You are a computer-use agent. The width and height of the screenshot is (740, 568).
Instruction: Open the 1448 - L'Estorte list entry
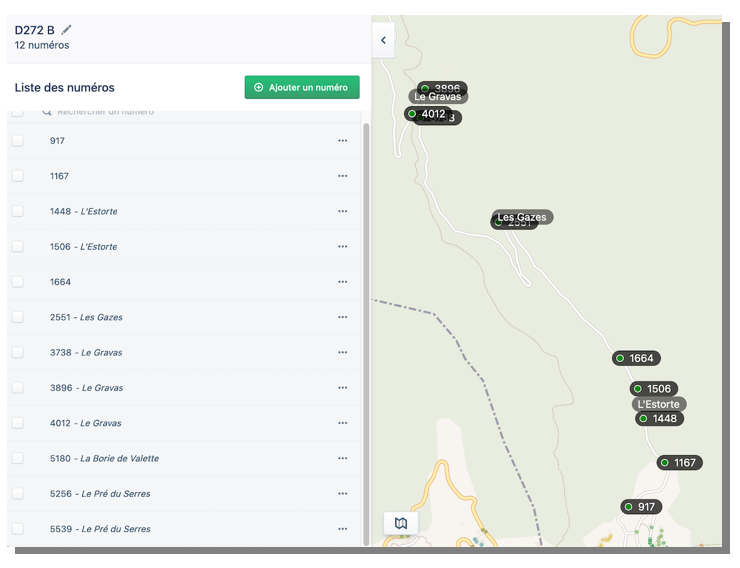pyautogui.click(x=83, y=212)
